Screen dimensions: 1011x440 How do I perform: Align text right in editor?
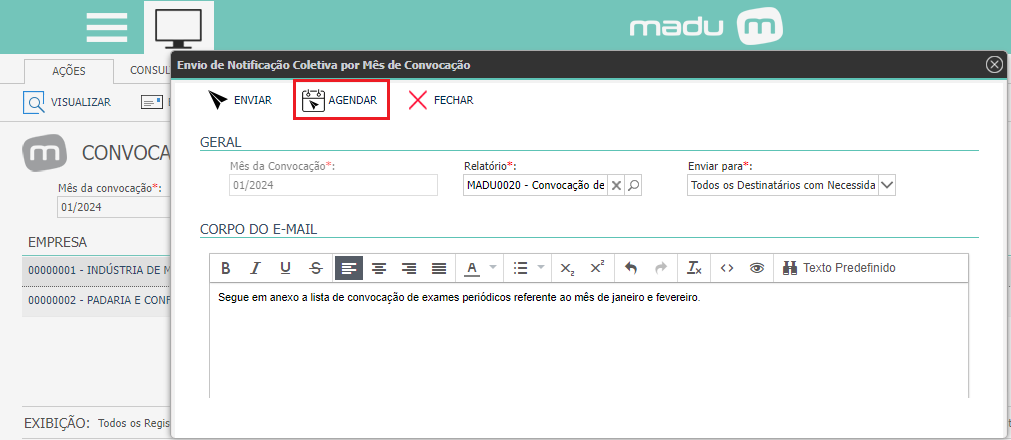(408, 268)
